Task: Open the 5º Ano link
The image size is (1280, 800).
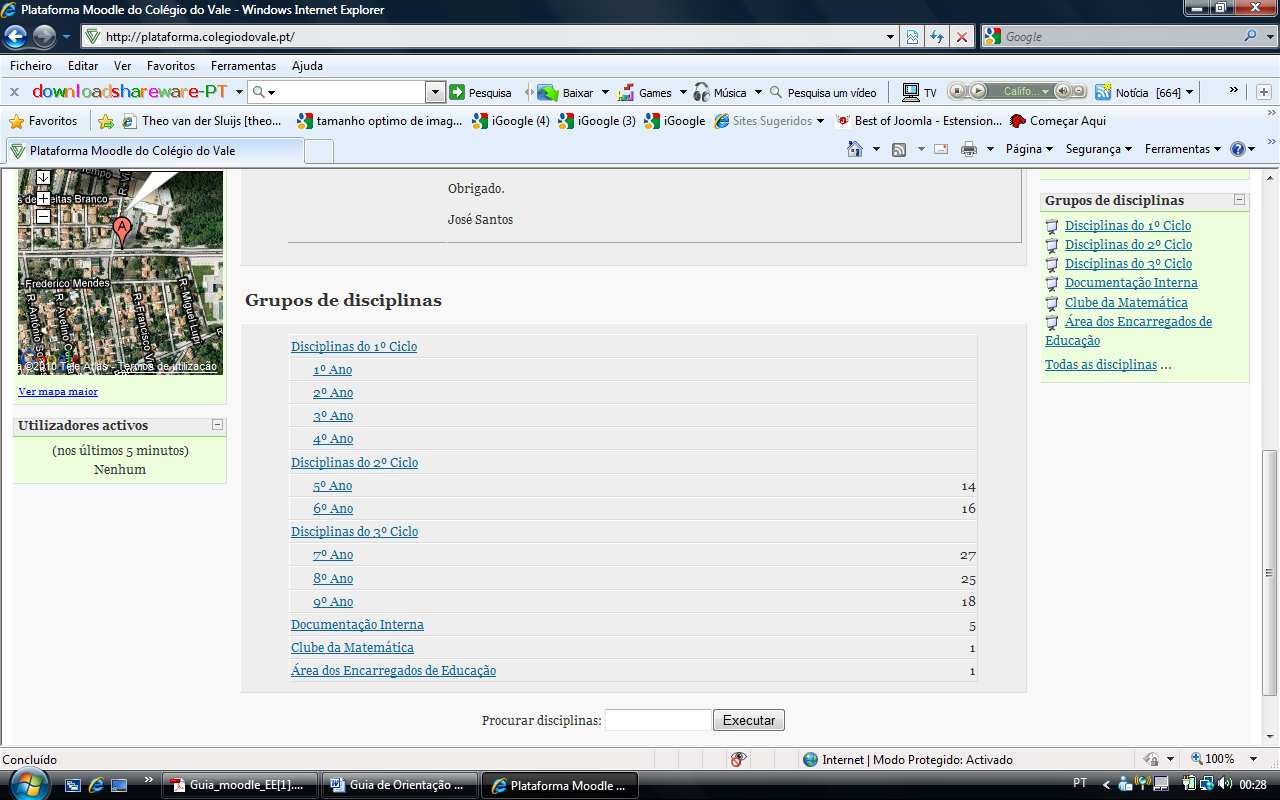Action: pyautogui.click(x=333, y=486)
